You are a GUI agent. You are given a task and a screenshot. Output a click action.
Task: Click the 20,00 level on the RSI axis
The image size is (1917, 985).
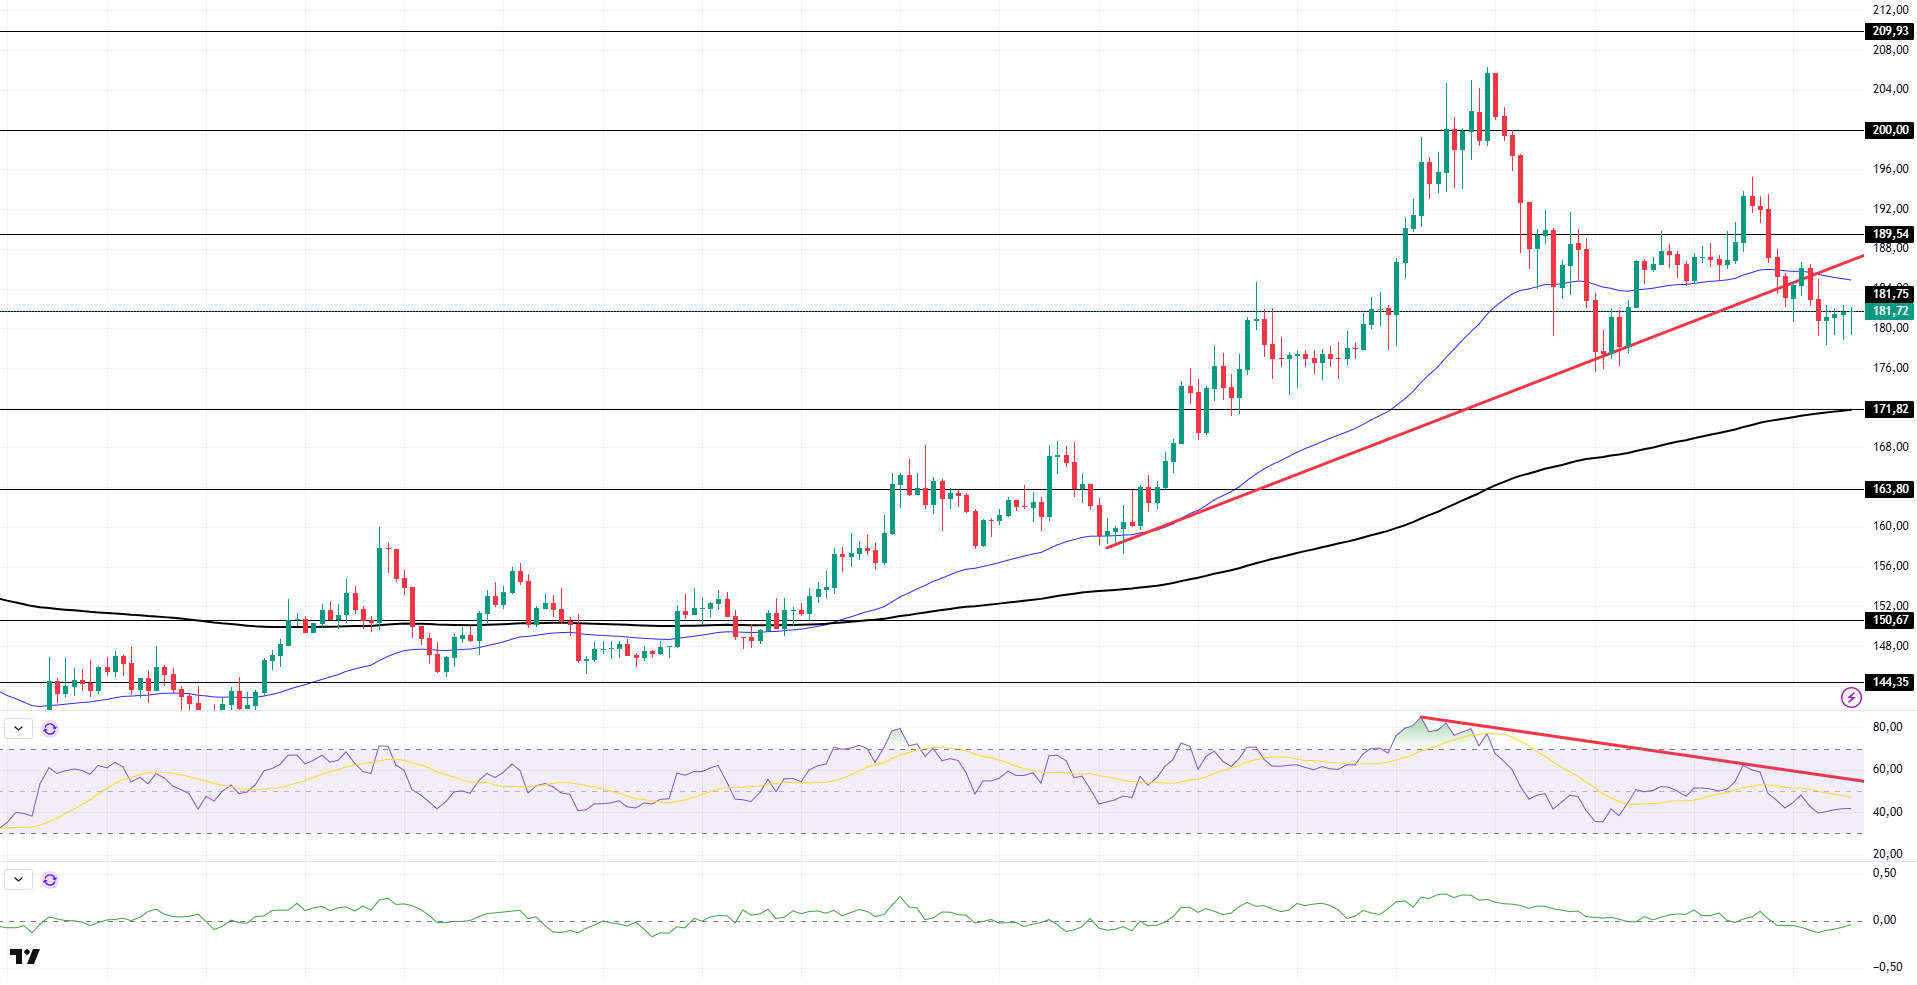pyautogui.click(x=1887, y=854)
